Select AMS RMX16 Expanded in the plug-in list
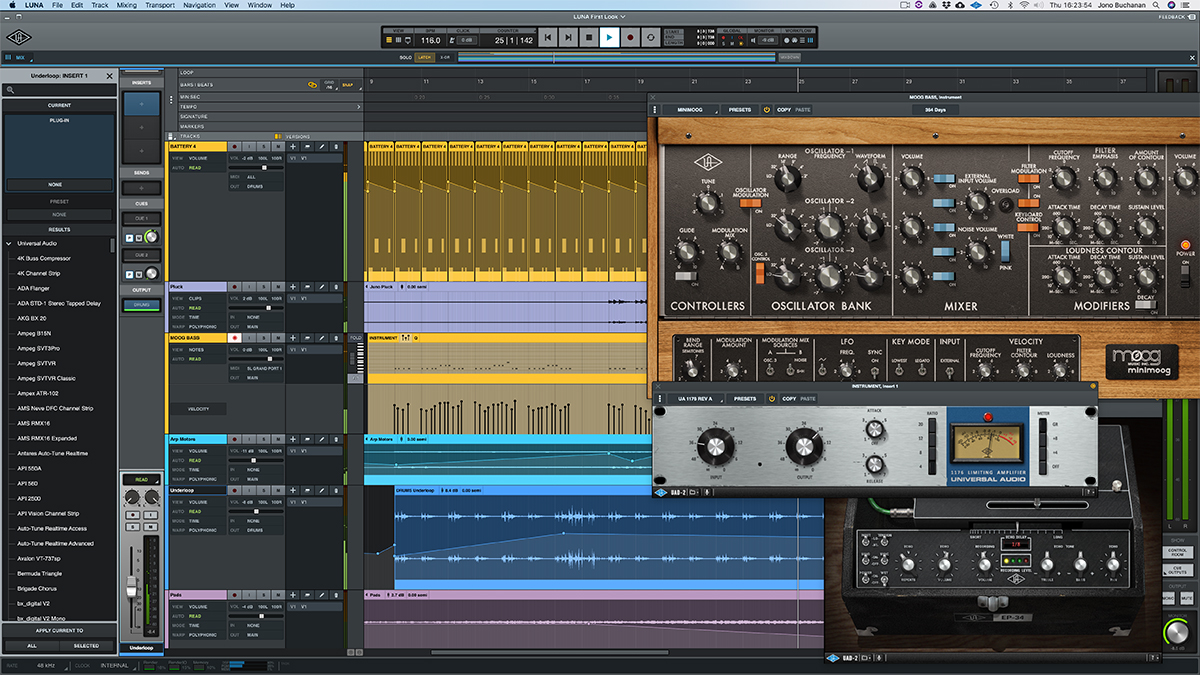The width and height of the screenshot is (1200, 675). 47,438
